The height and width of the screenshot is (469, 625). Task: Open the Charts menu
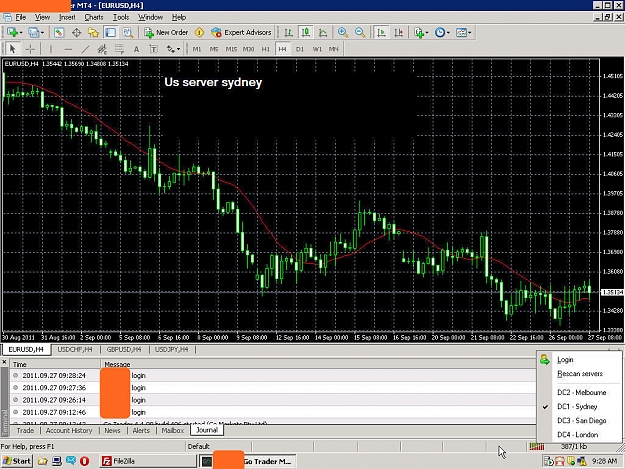pyautogui.click(x=94, y=17)
